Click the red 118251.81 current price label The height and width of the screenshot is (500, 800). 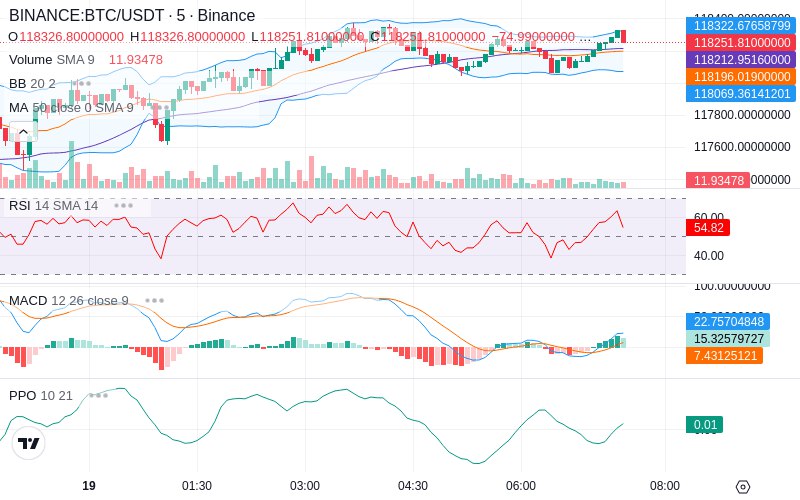(x=741, y=42)
